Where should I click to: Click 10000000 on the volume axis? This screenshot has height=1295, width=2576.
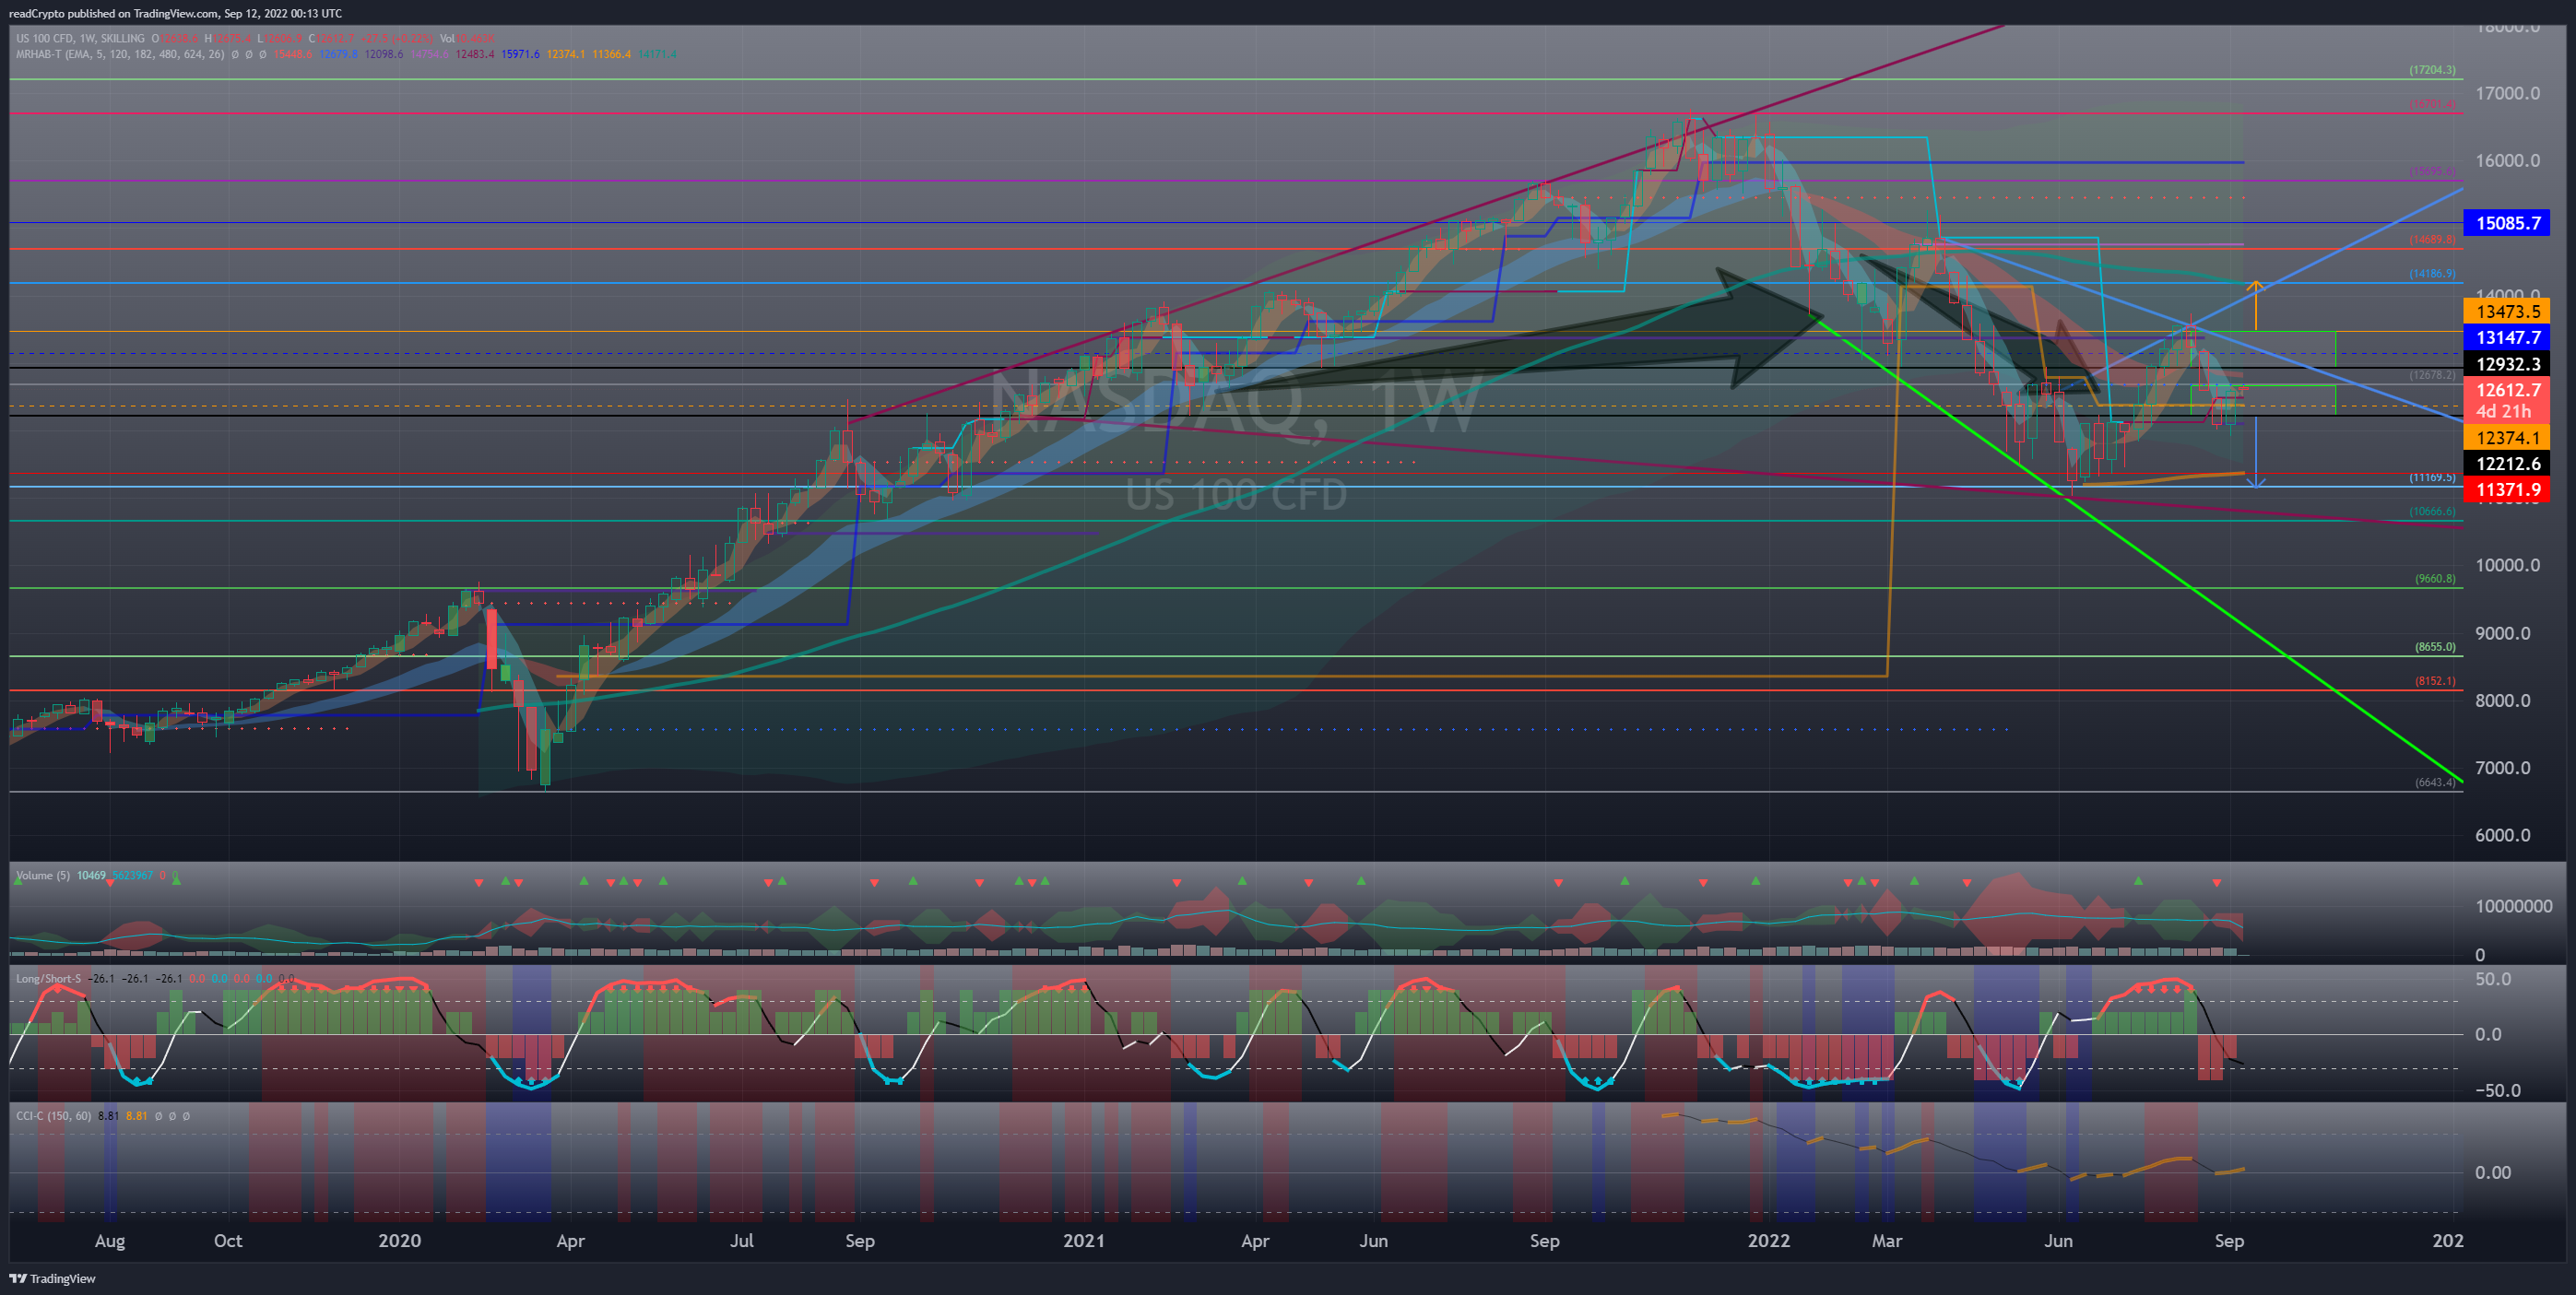pyautogui.click(x=2513, y=906)
